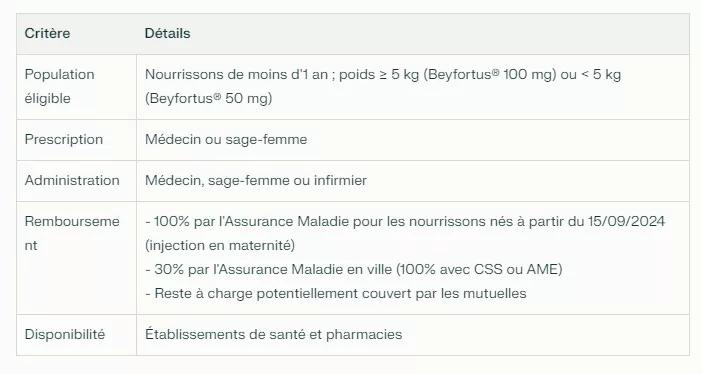This screenshot has height=374, width=702.
Task: Click Médecin, sage-femme ou infirmier cell
Action: (x=256, y=181)
